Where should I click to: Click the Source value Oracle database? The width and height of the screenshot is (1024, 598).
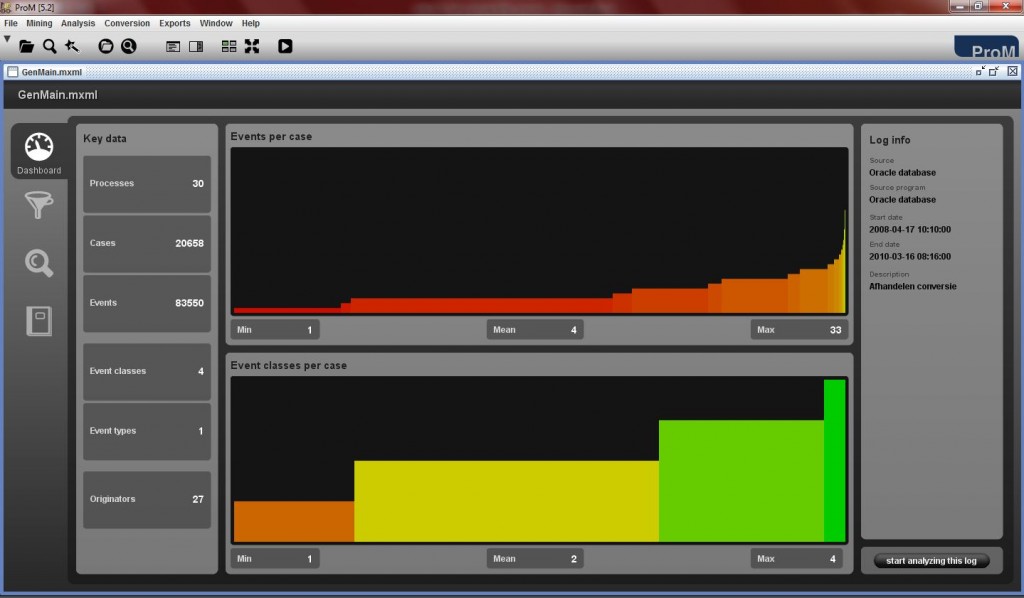point(902,173)
